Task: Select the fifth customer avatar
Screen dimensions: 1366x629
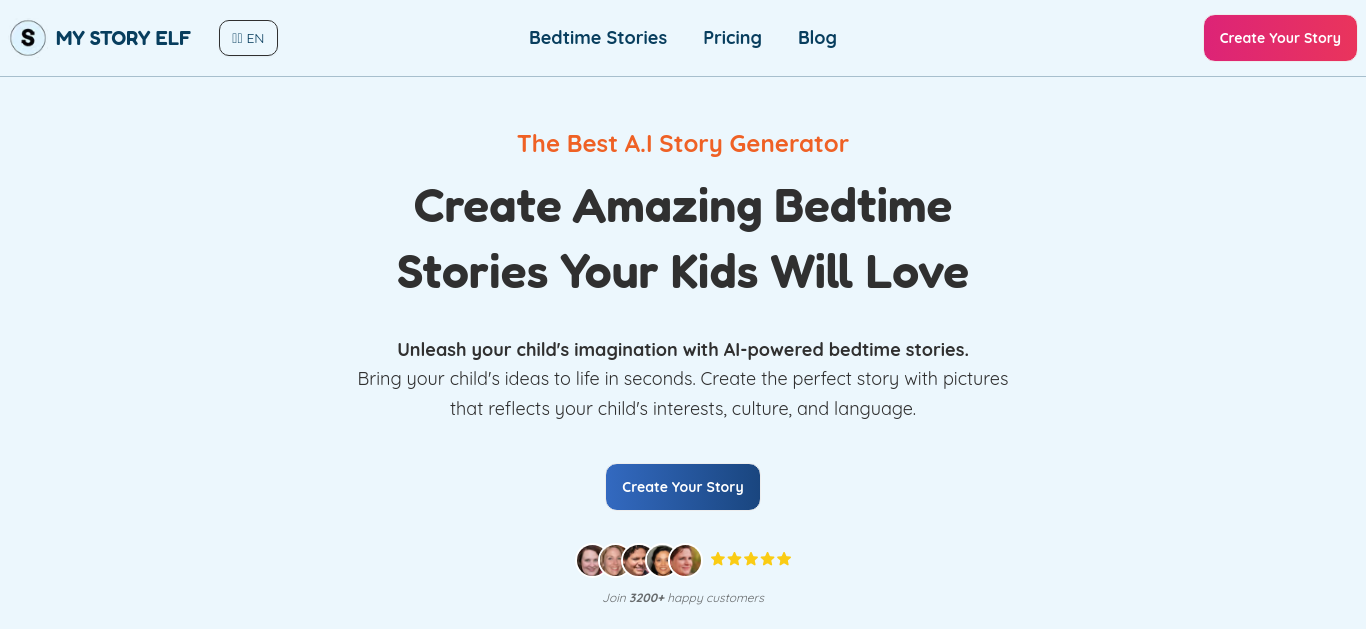Action: 686,560
